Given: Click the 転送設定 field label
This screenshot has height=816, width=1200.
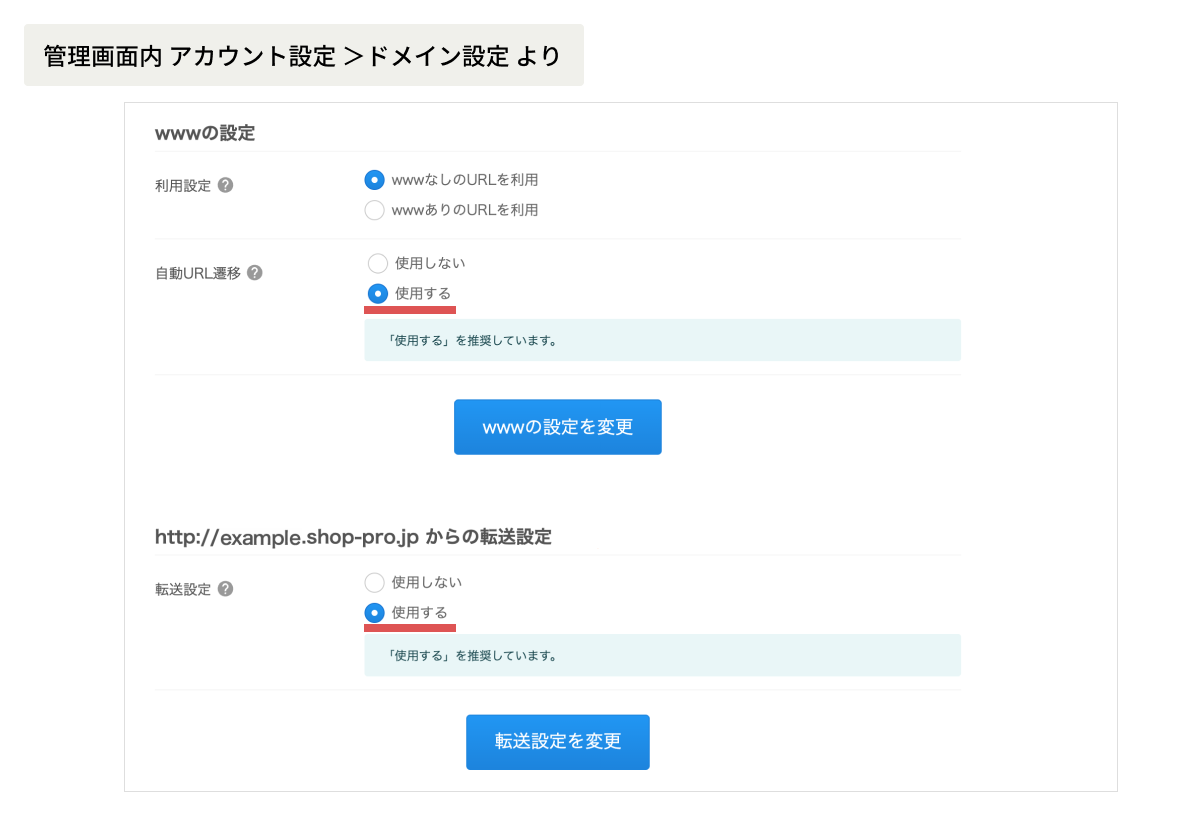Looking at the screenshot, I should pos(183,590).
